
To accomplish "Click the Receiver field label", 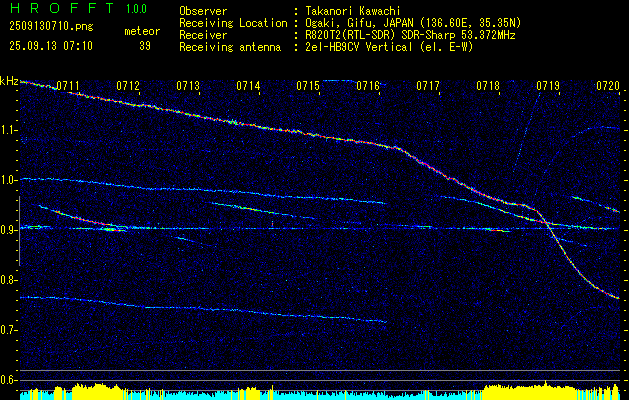I will (x=203, y=35).
